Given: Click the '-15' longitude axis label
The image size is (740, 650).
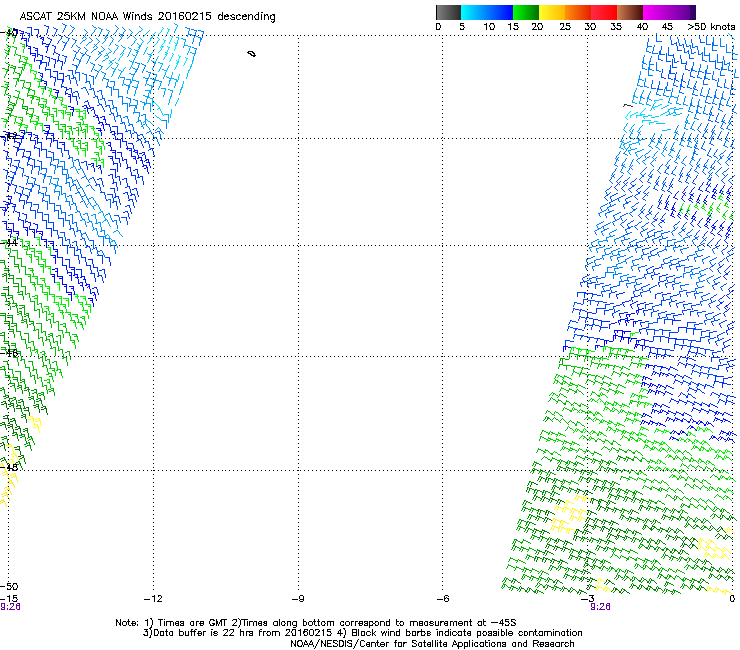Looking at the screenshot, I should tap(9, 599).
